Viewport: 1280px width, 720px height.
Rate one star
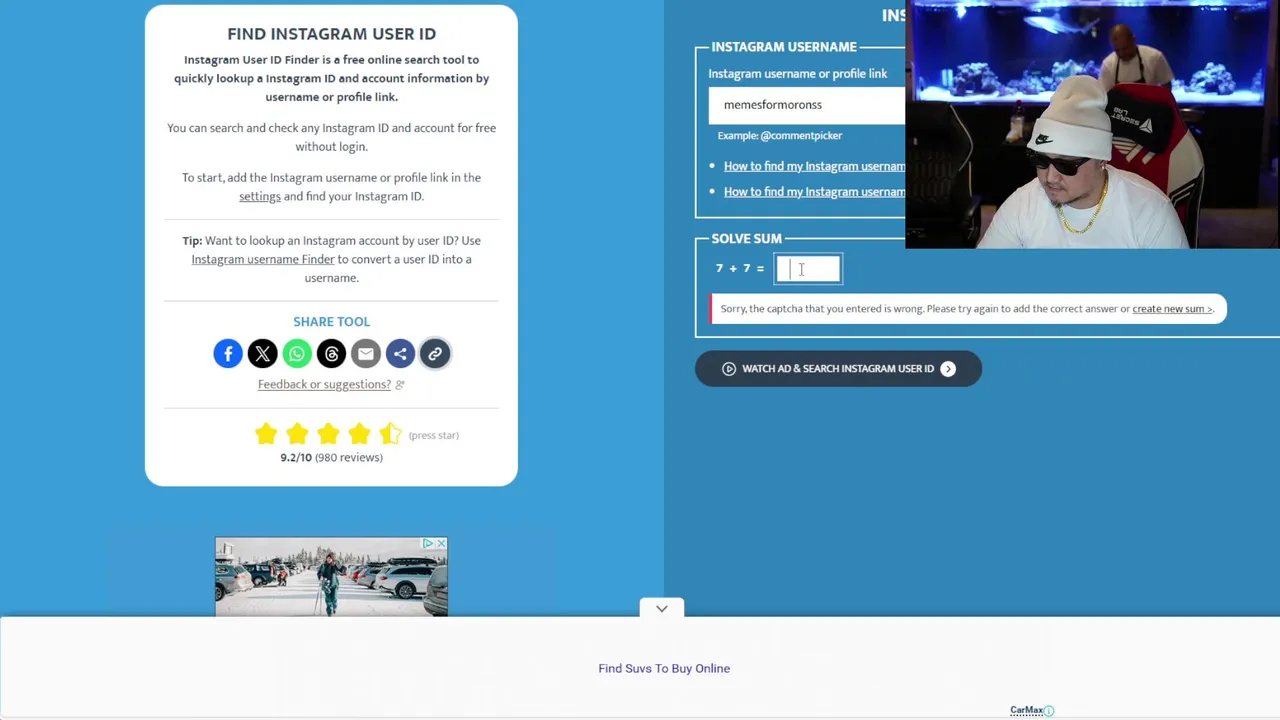[x=266, y=434]
